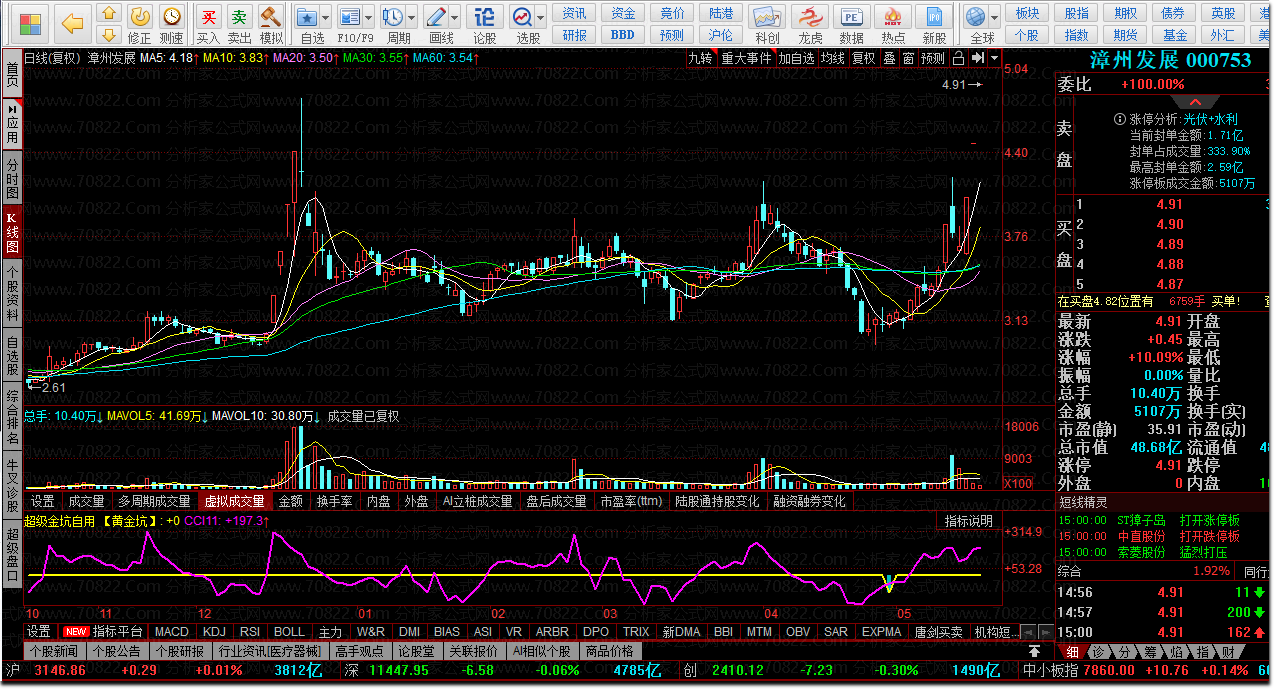Screen dimensions: 1275x689
Task: Toggle 重大事件 major events markers
Action: pos(746,58)
